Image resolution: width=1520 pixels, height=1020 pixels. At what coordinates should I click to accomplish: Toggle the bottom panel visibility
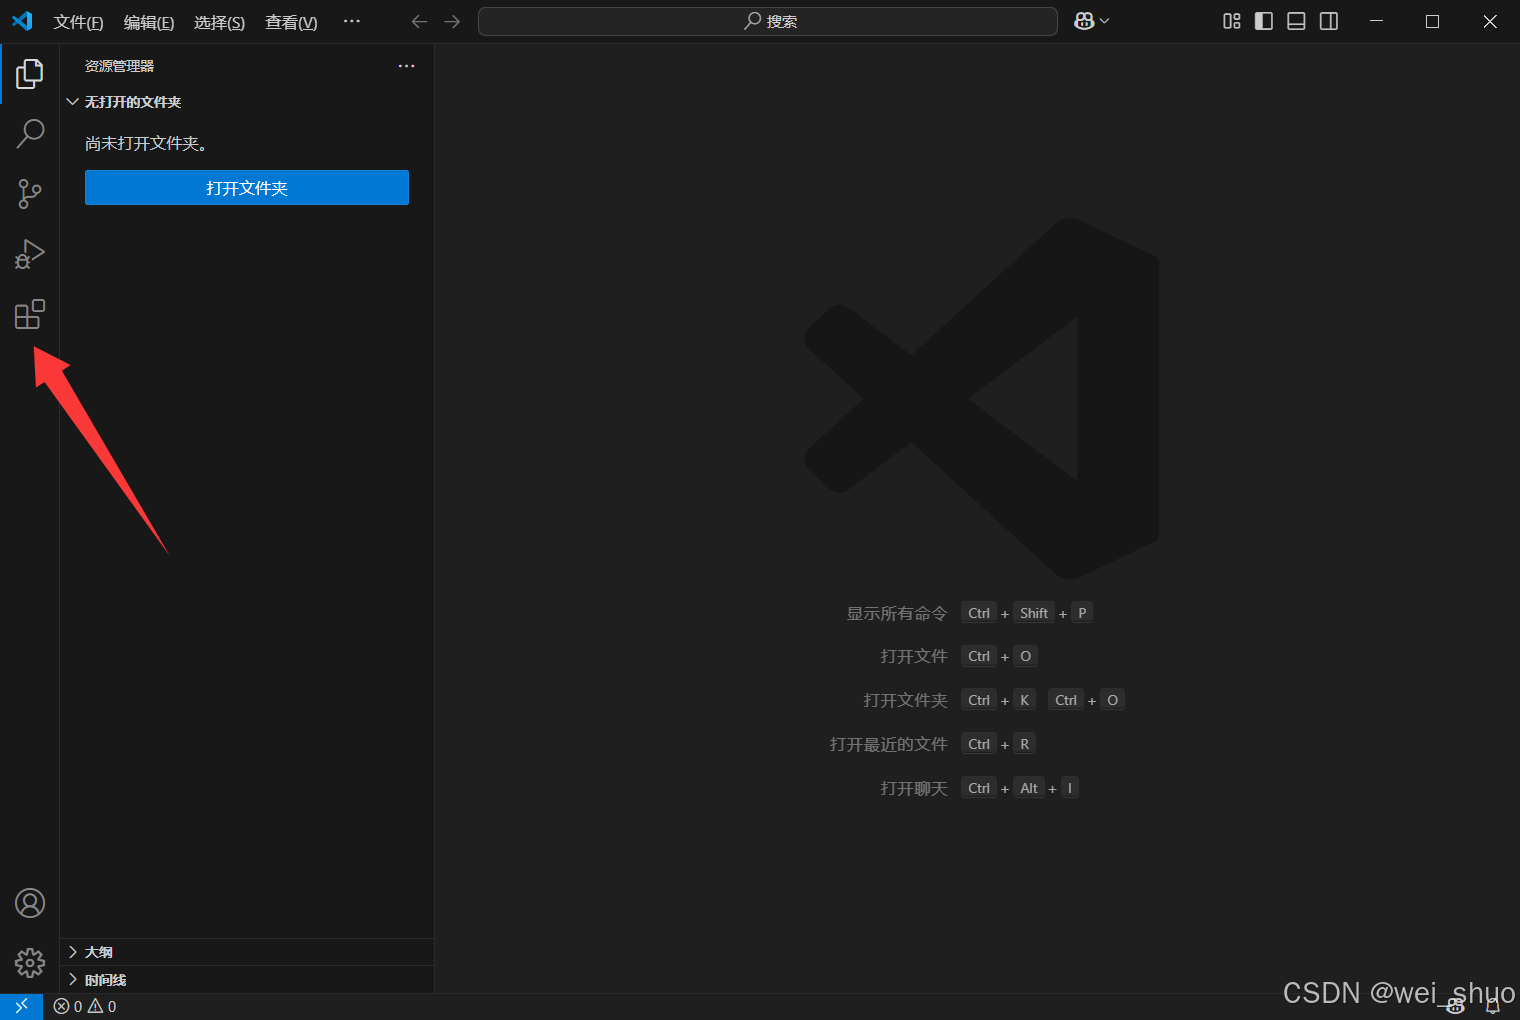coord(1296,21)
